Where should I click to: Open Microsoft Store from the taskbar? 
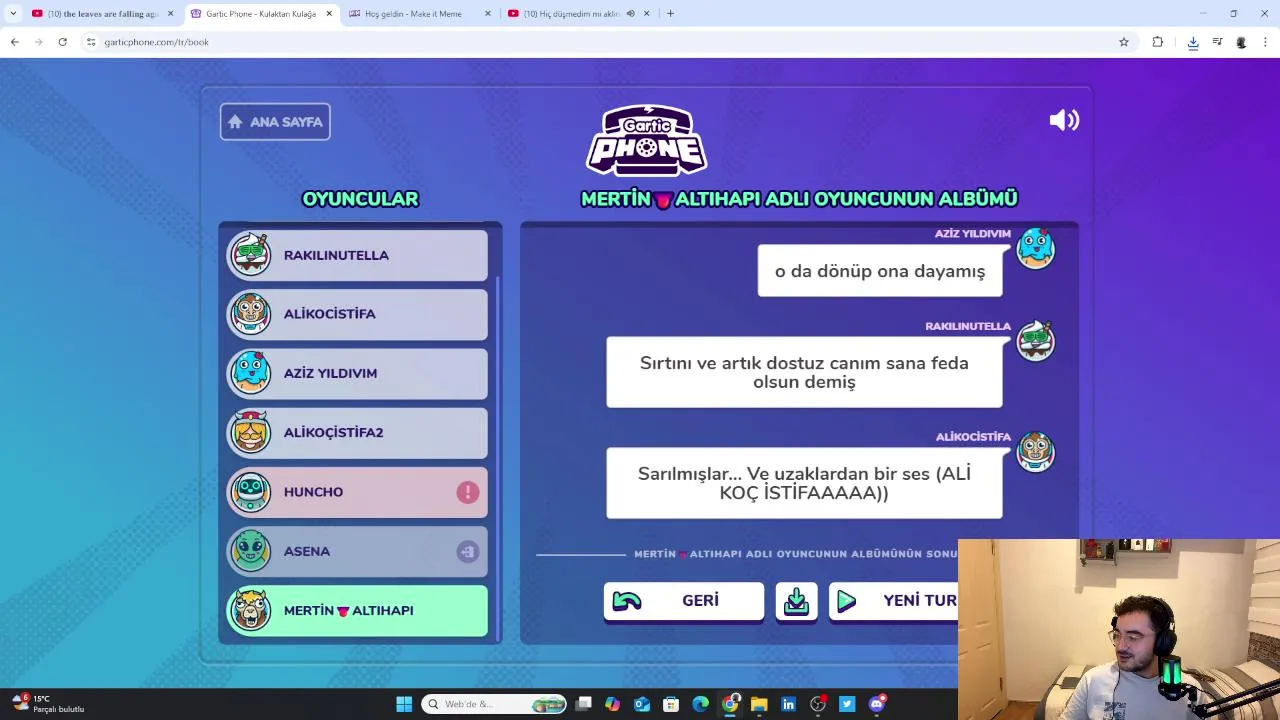pyautogui.click(x=671, y=704)
